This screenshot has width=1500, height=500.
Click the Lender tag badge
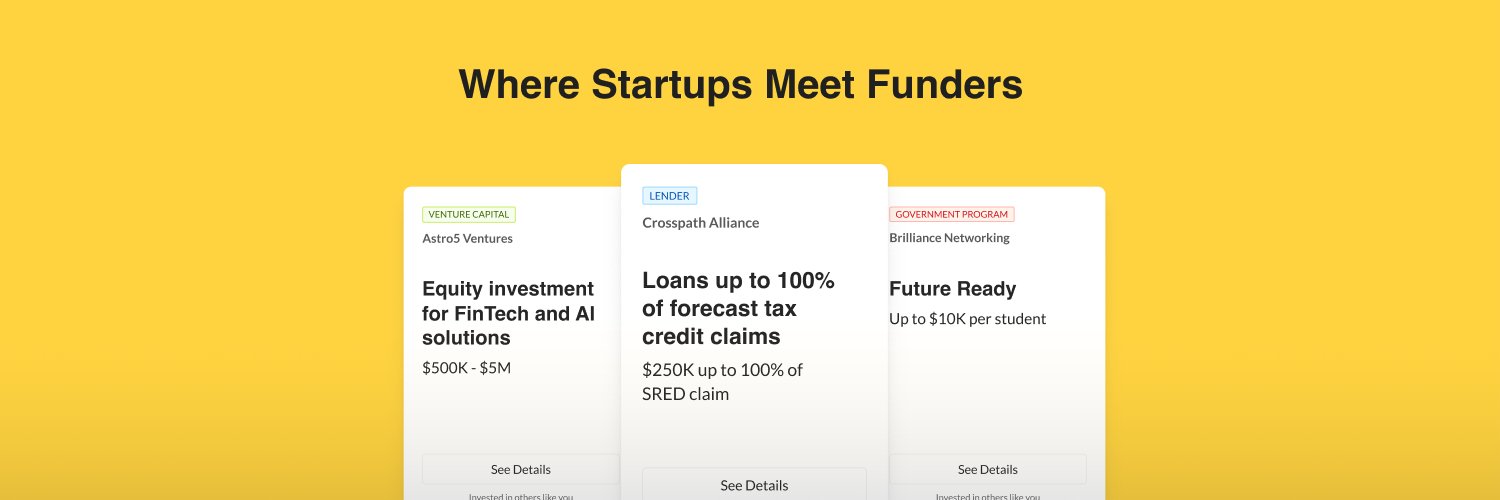[x=669, y=196]
